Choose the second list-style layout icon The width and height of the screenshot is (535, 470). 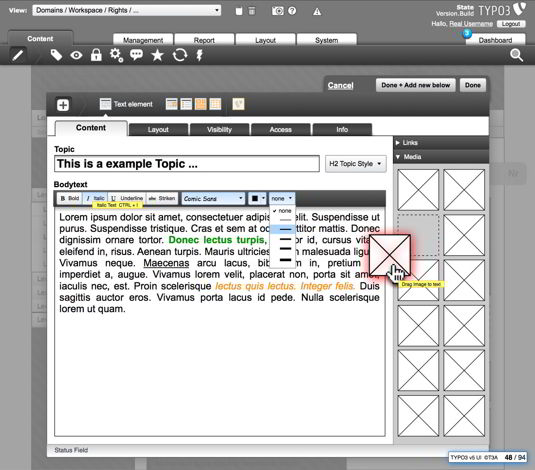(186, 104)
